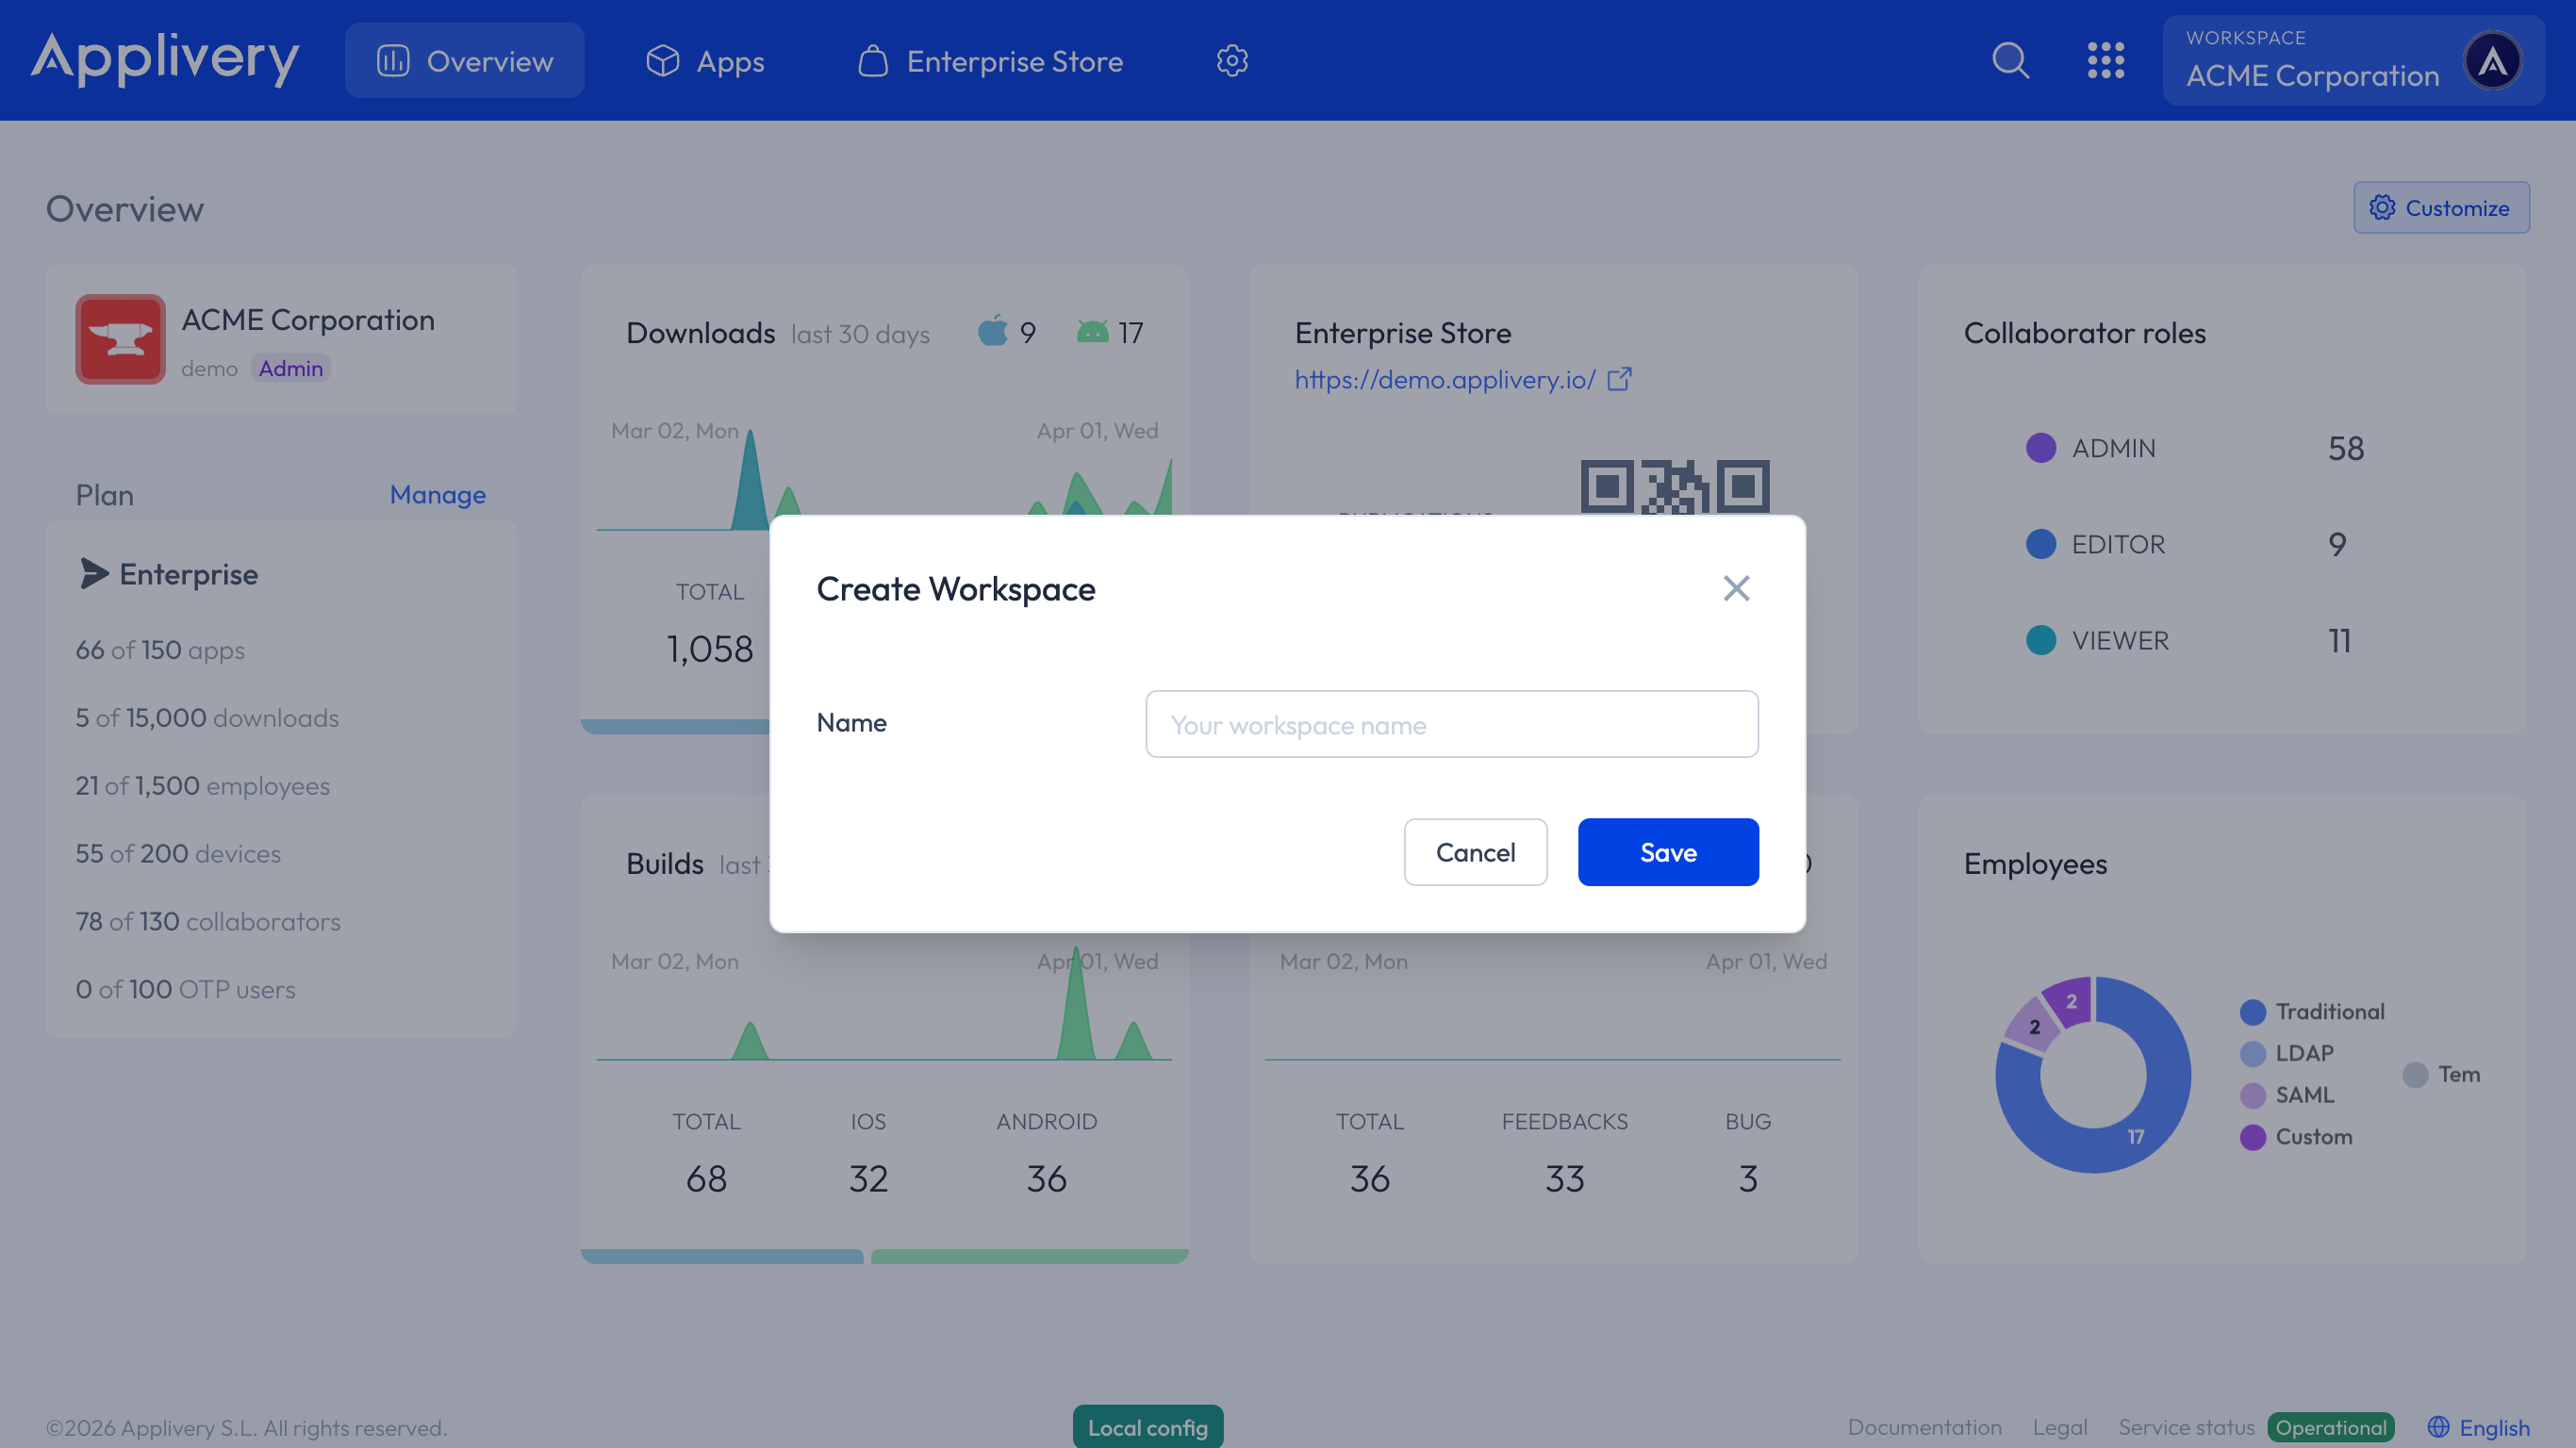Click the Applivery logo
The height and width of the screenshot is (1448, 2576).
(165, 58)
